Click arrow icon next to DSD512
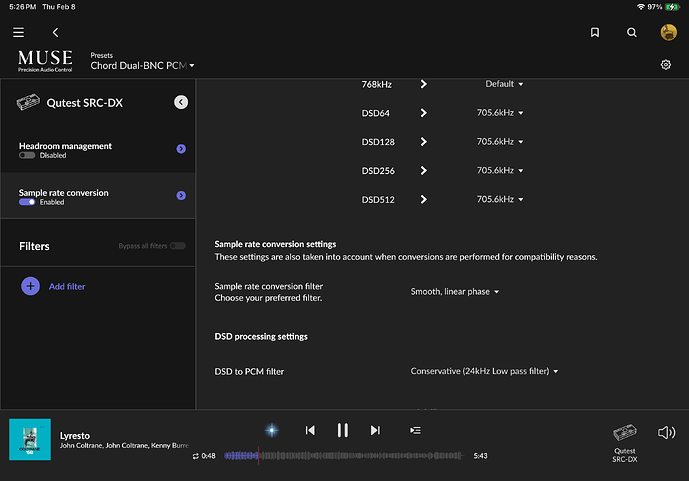Image resolution: width=689 pixels, height=481 pixels. click(x=423, y=199)
